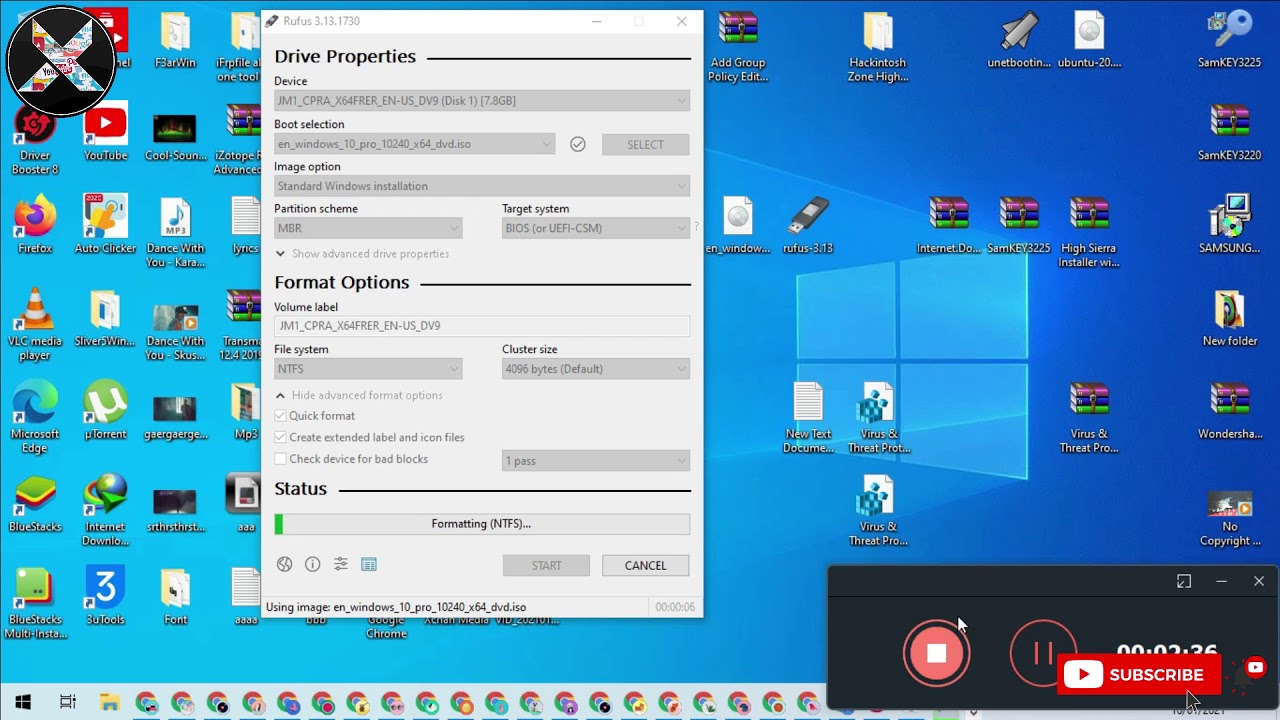1280x720 pixels.
Task: Open 3uTools desktop icon
Action: tap(105, 597)
